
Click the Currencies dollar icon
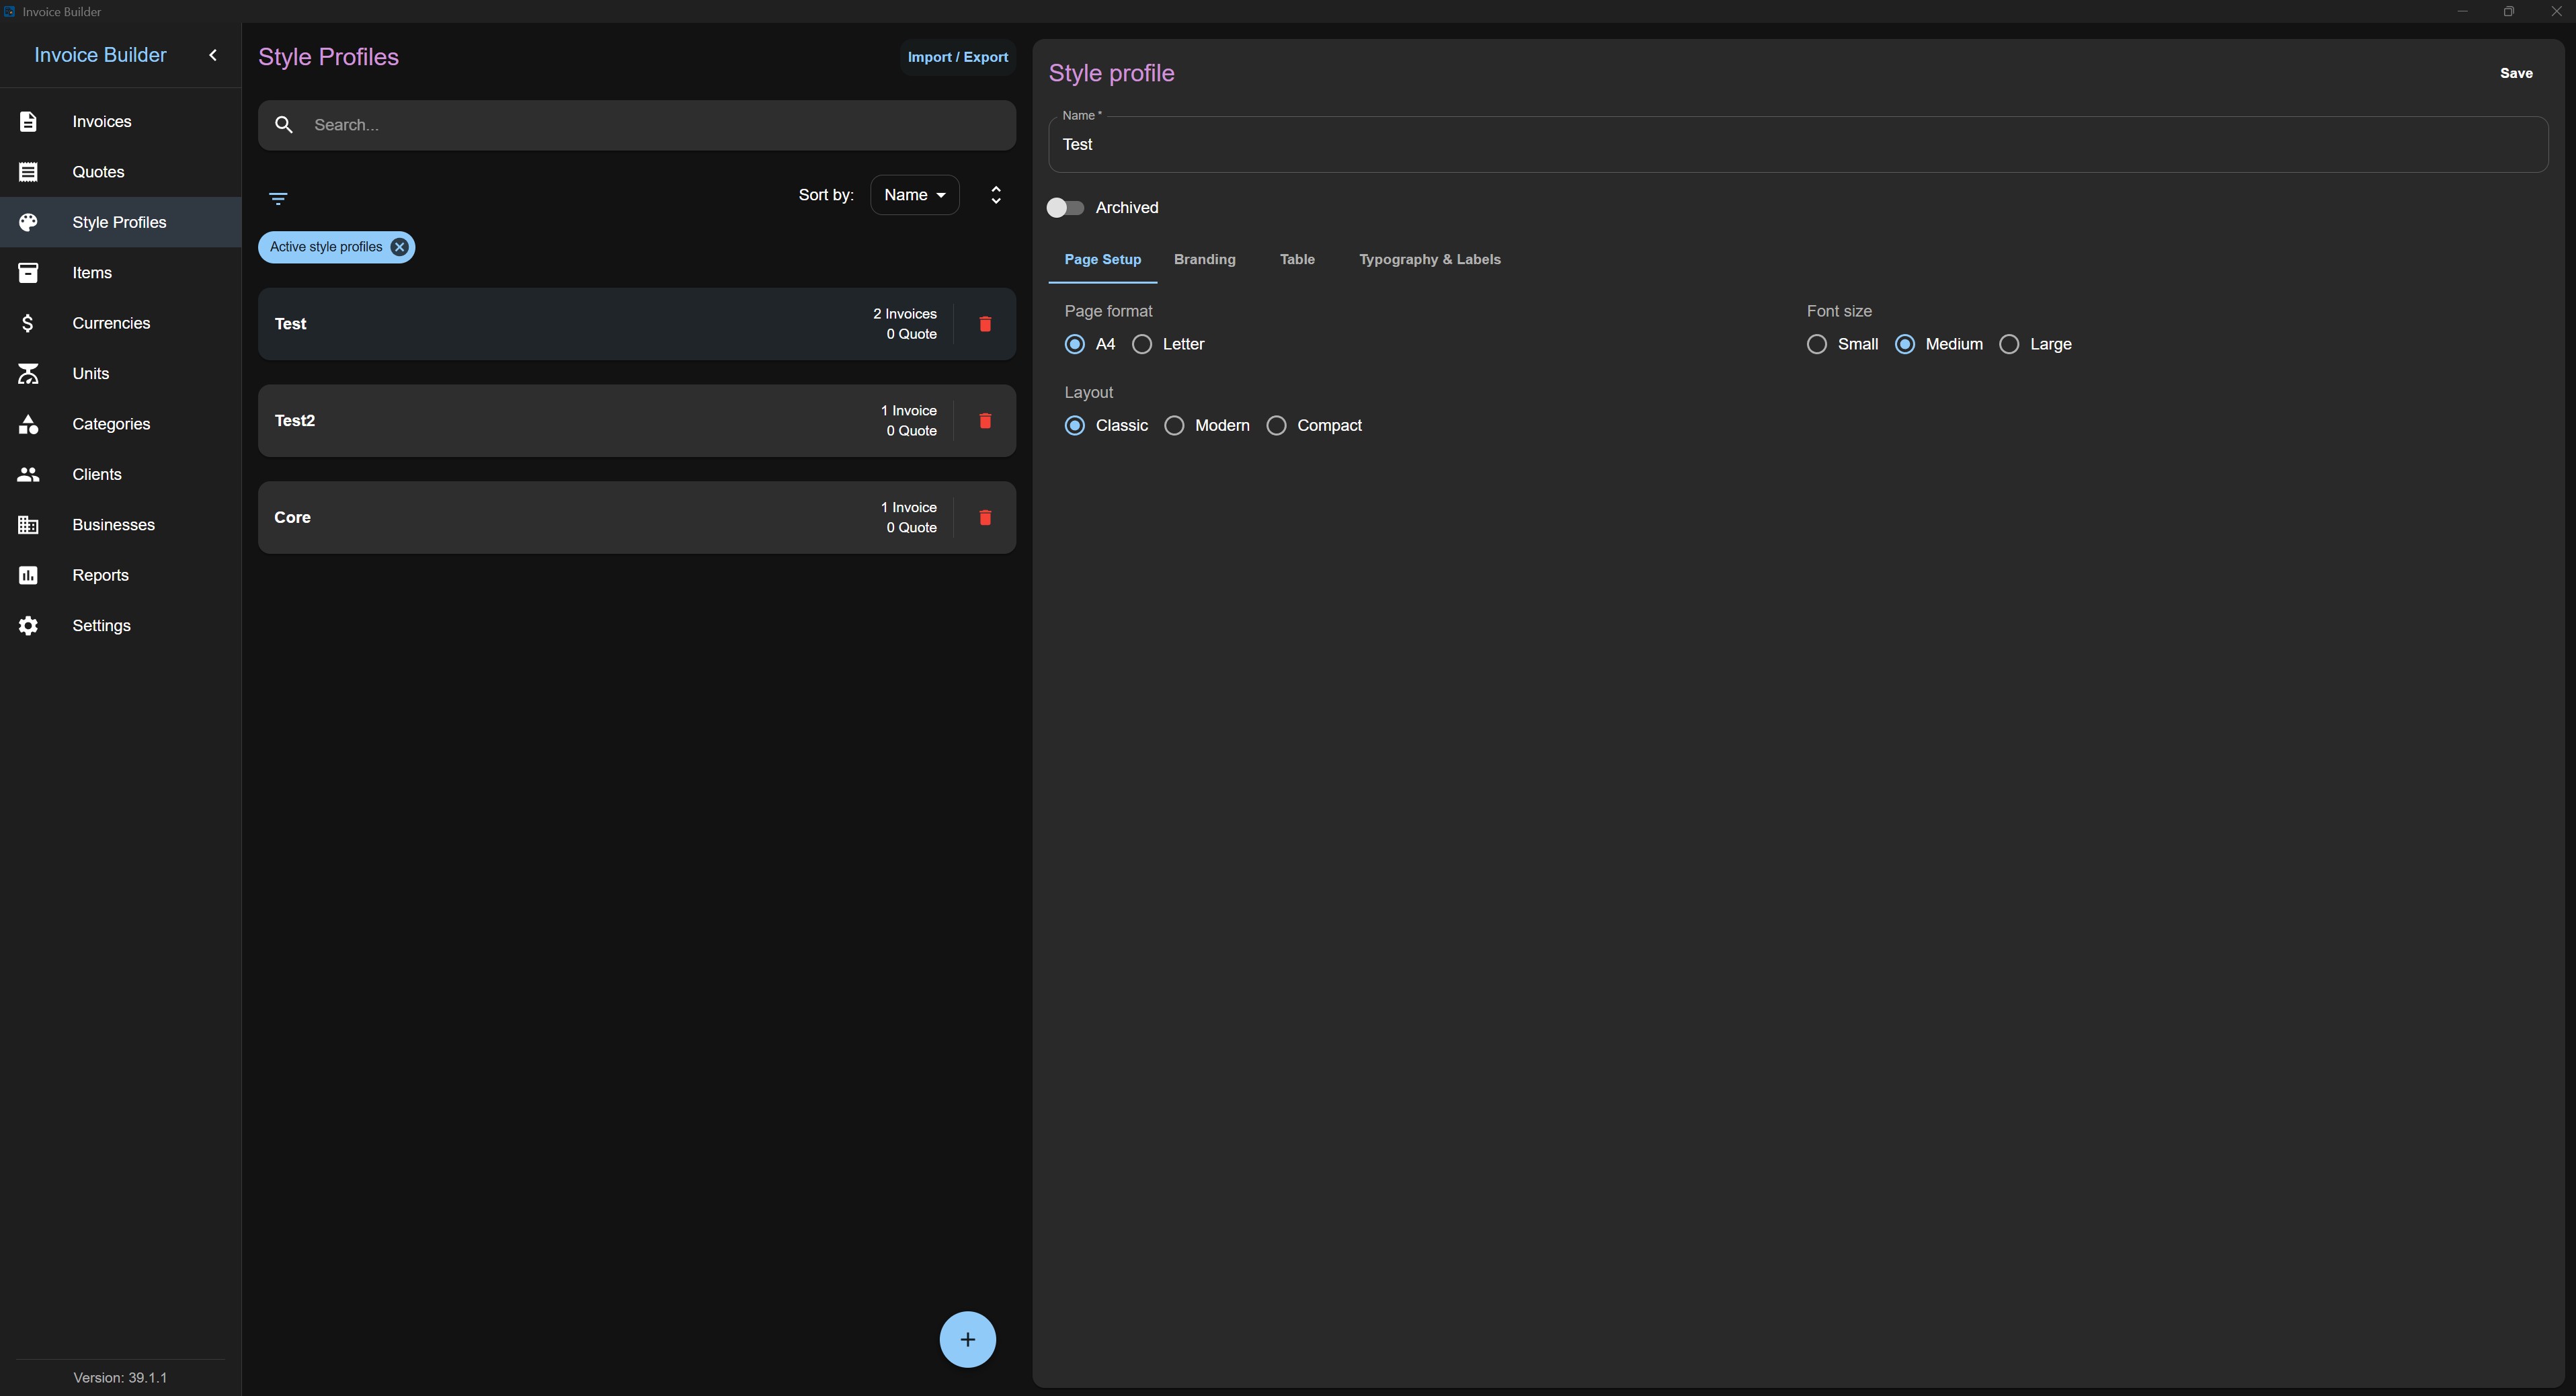(28, 323)
